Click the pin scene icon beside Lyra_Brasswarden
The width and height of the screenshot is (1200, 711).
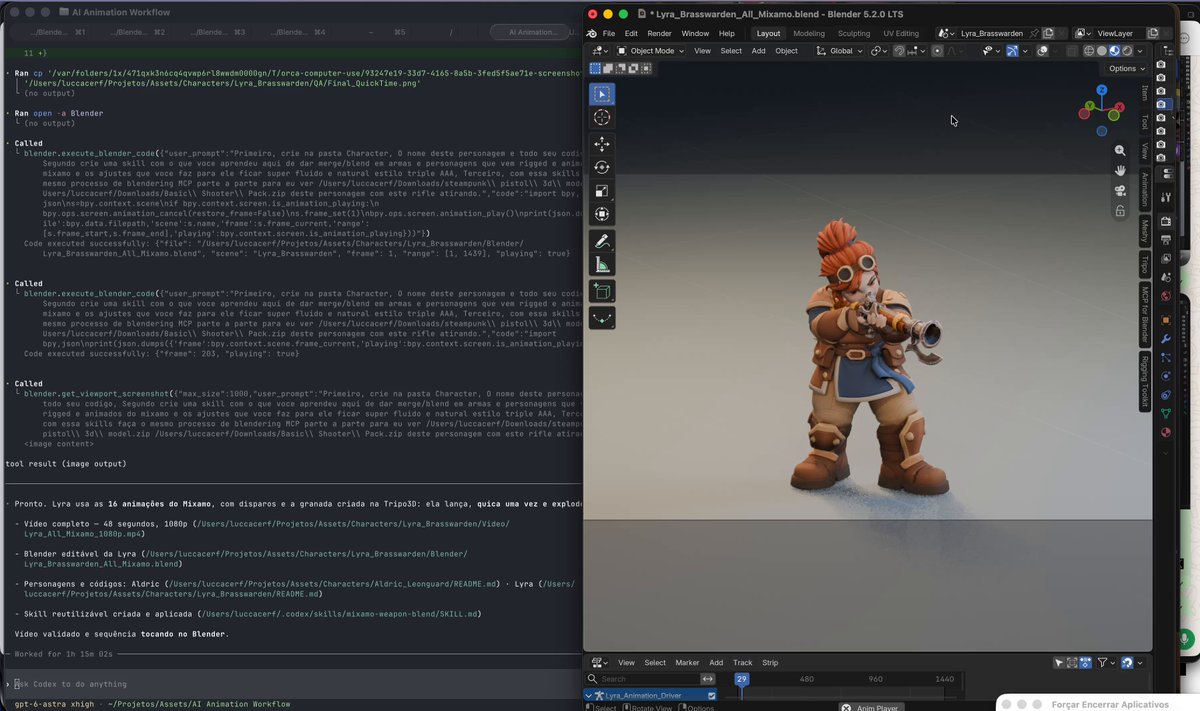click(x=1033, y=33)
